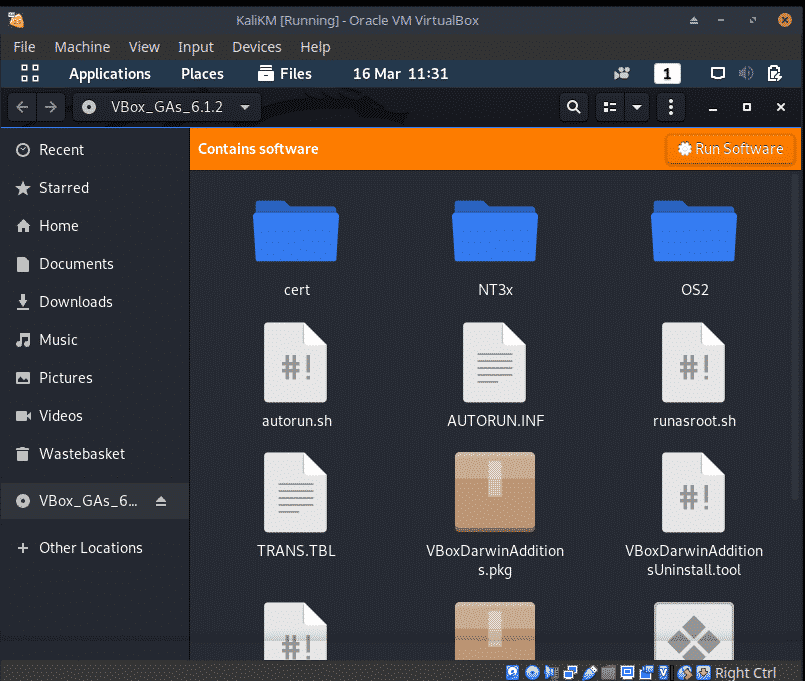
Task: Click the search magnifier icon in the toolbar
Action: [x=573, y=107]
